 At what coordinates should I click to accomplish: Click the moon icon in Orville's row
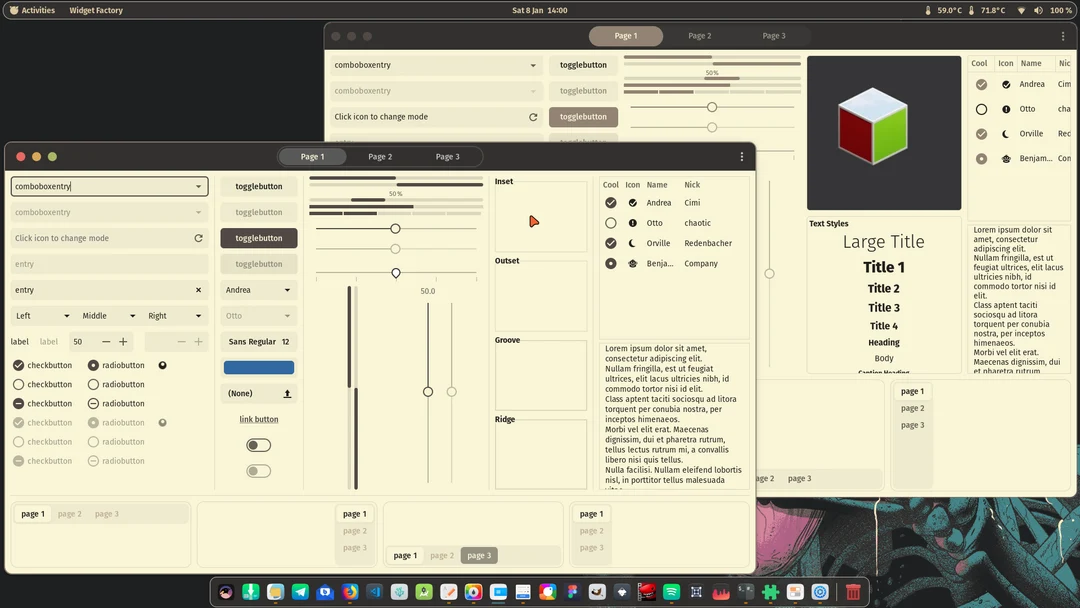pyautogui.click(x=632, y=243)
